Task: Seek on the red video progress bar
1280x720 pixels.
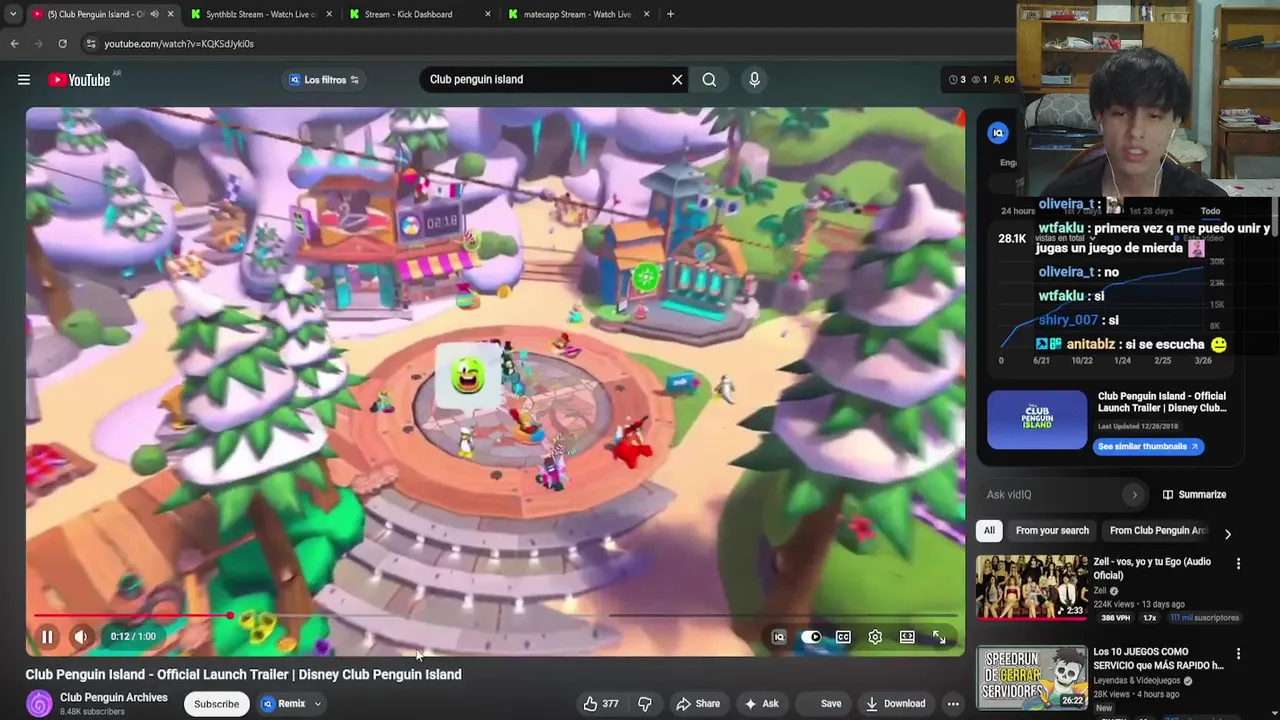Action: (495, 616)
